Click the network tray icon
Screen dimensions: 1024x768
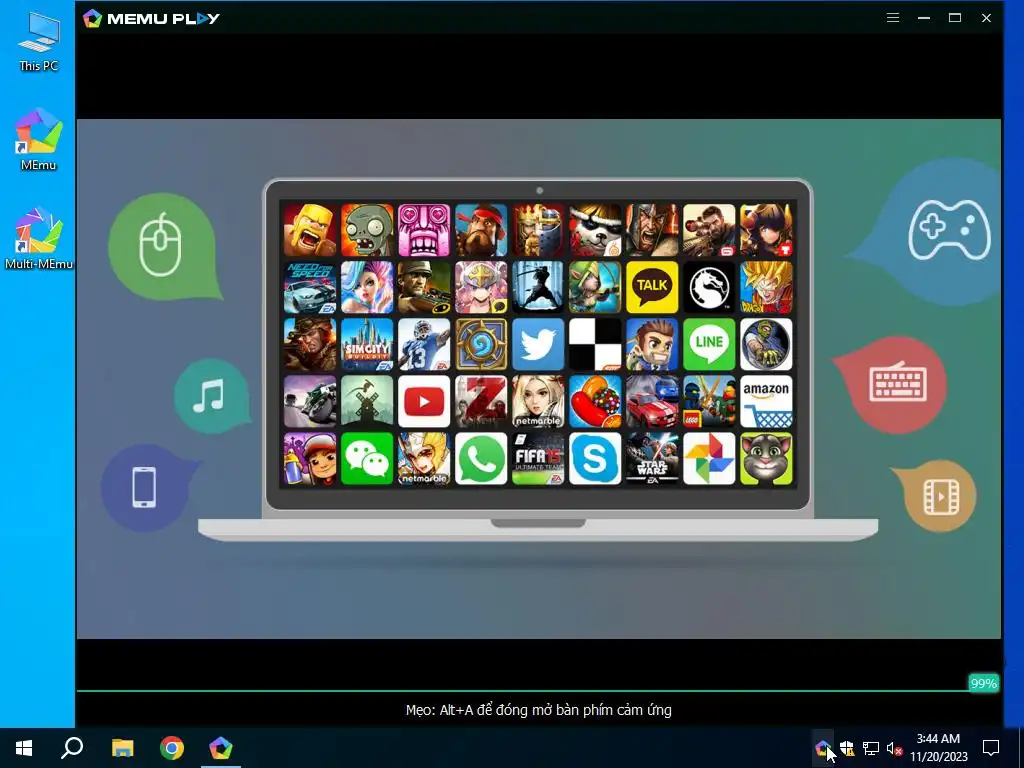tap(871, 748)
